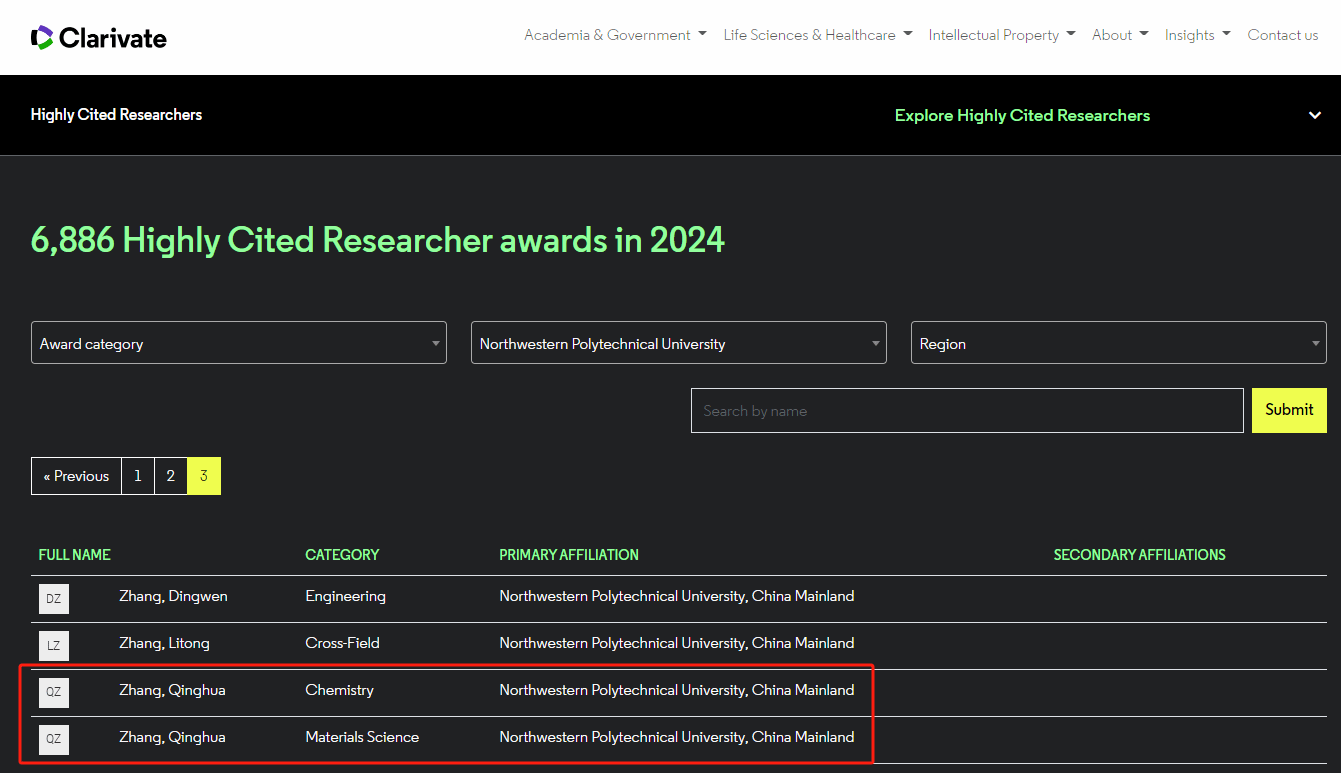Click the DZ avatar for Zhang, Dingwen

coord(54,599)
